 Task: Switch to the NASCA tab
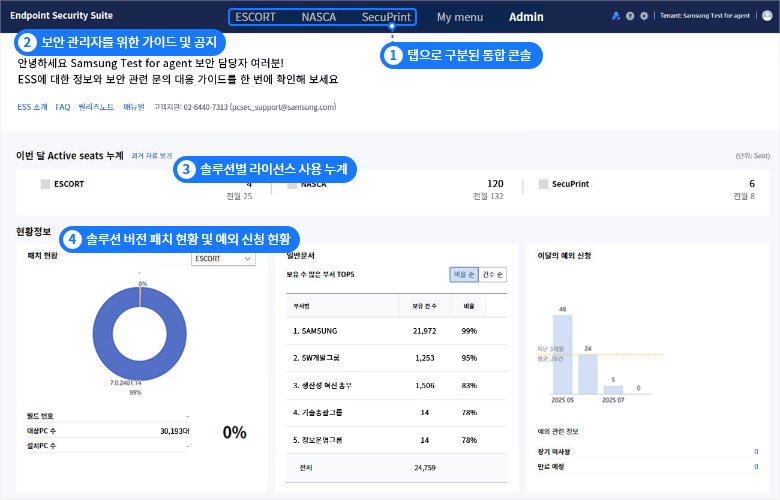[x=319, y=17]
